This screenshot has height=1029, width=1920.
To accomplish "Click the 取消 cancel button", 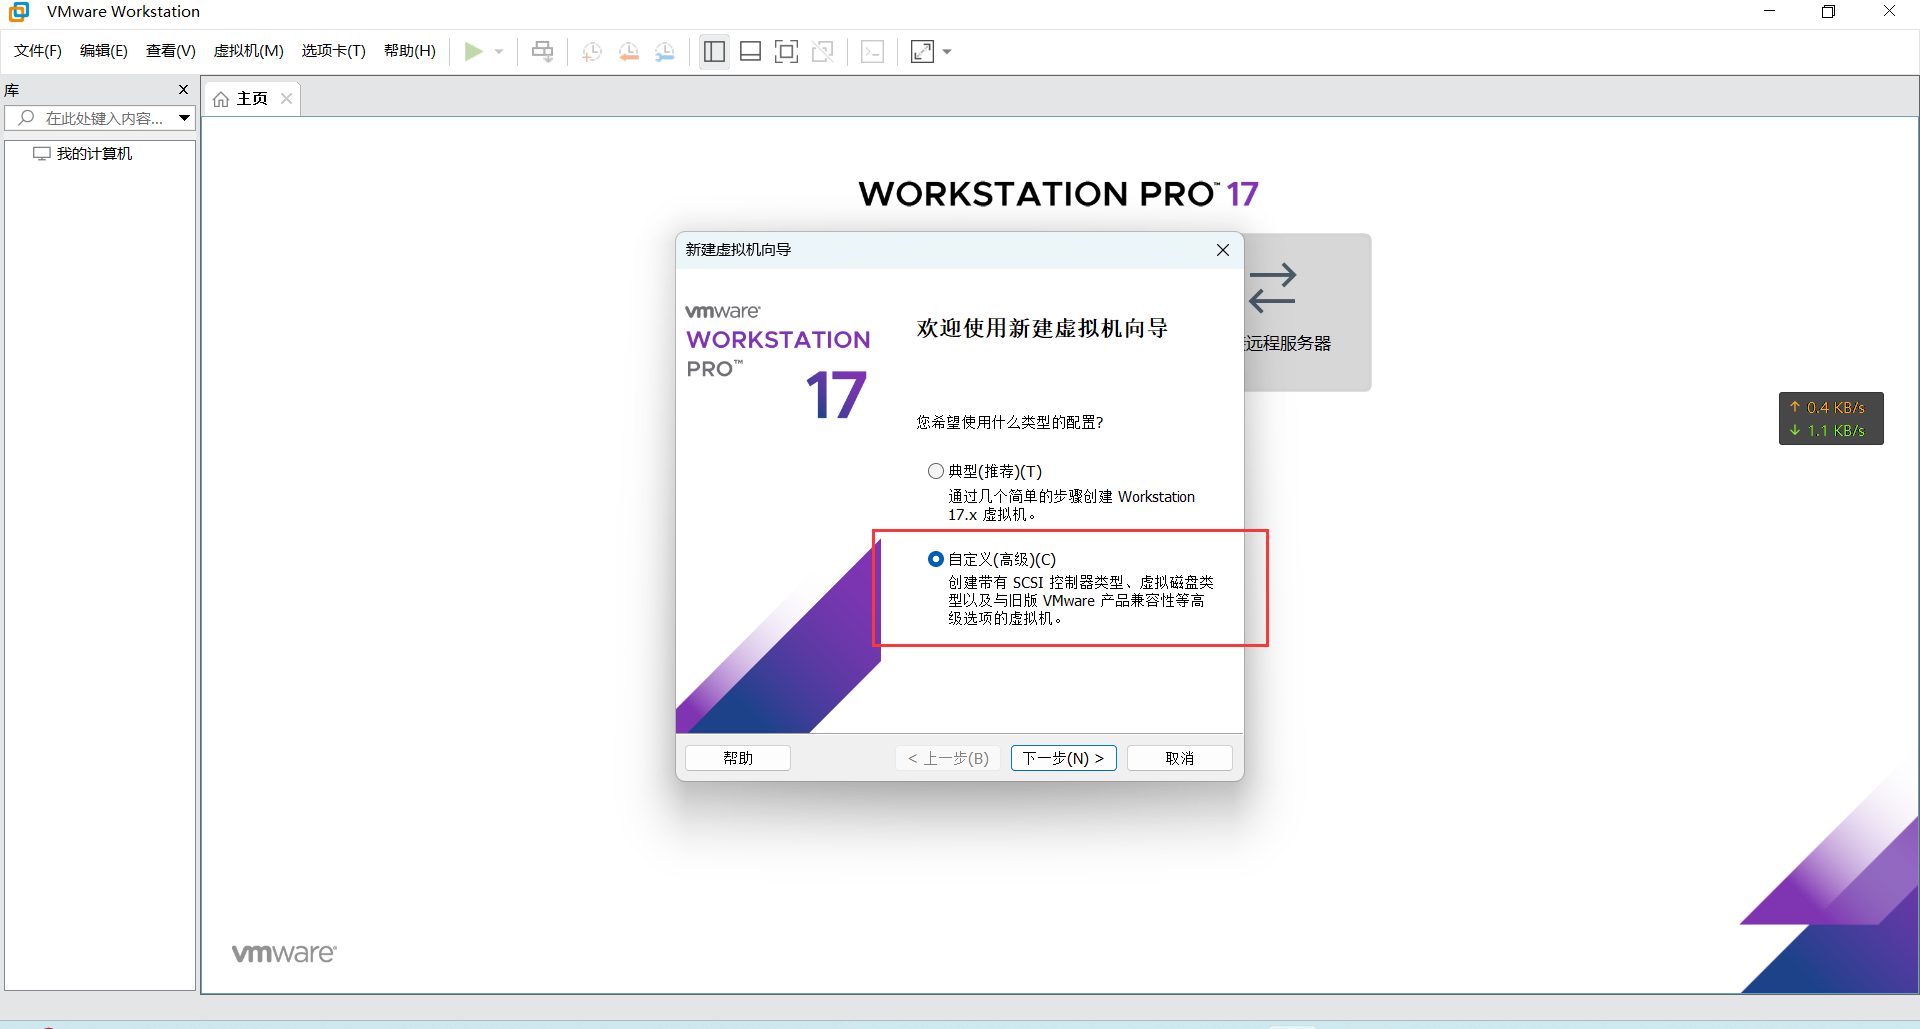I will click(1180, 758).
